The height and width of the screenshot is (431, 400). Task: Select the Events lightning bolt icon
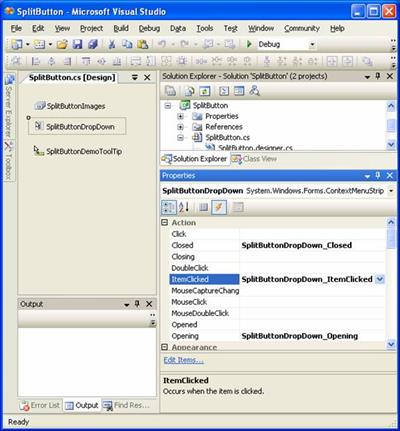pos(219,207)
